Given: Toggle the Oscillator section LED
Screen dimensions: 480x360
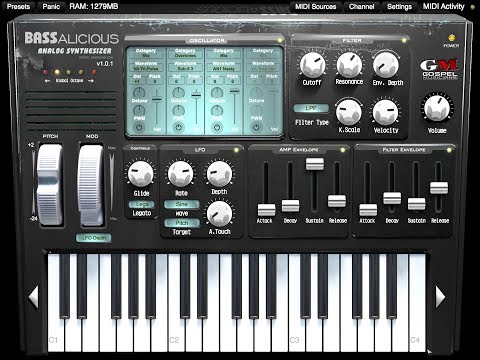Looking at the screenshot, I should coord(280,40).
